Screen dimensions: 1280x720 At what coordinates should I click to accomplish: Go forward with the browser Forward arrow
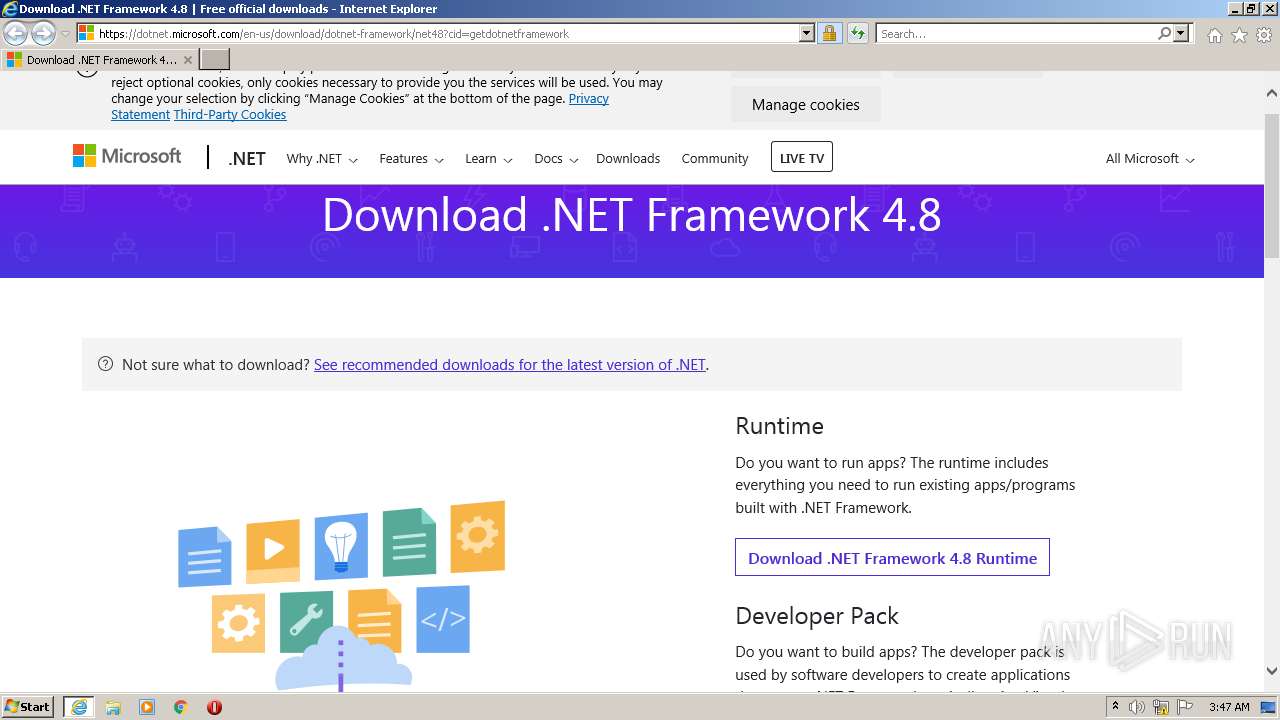[43, 34]
